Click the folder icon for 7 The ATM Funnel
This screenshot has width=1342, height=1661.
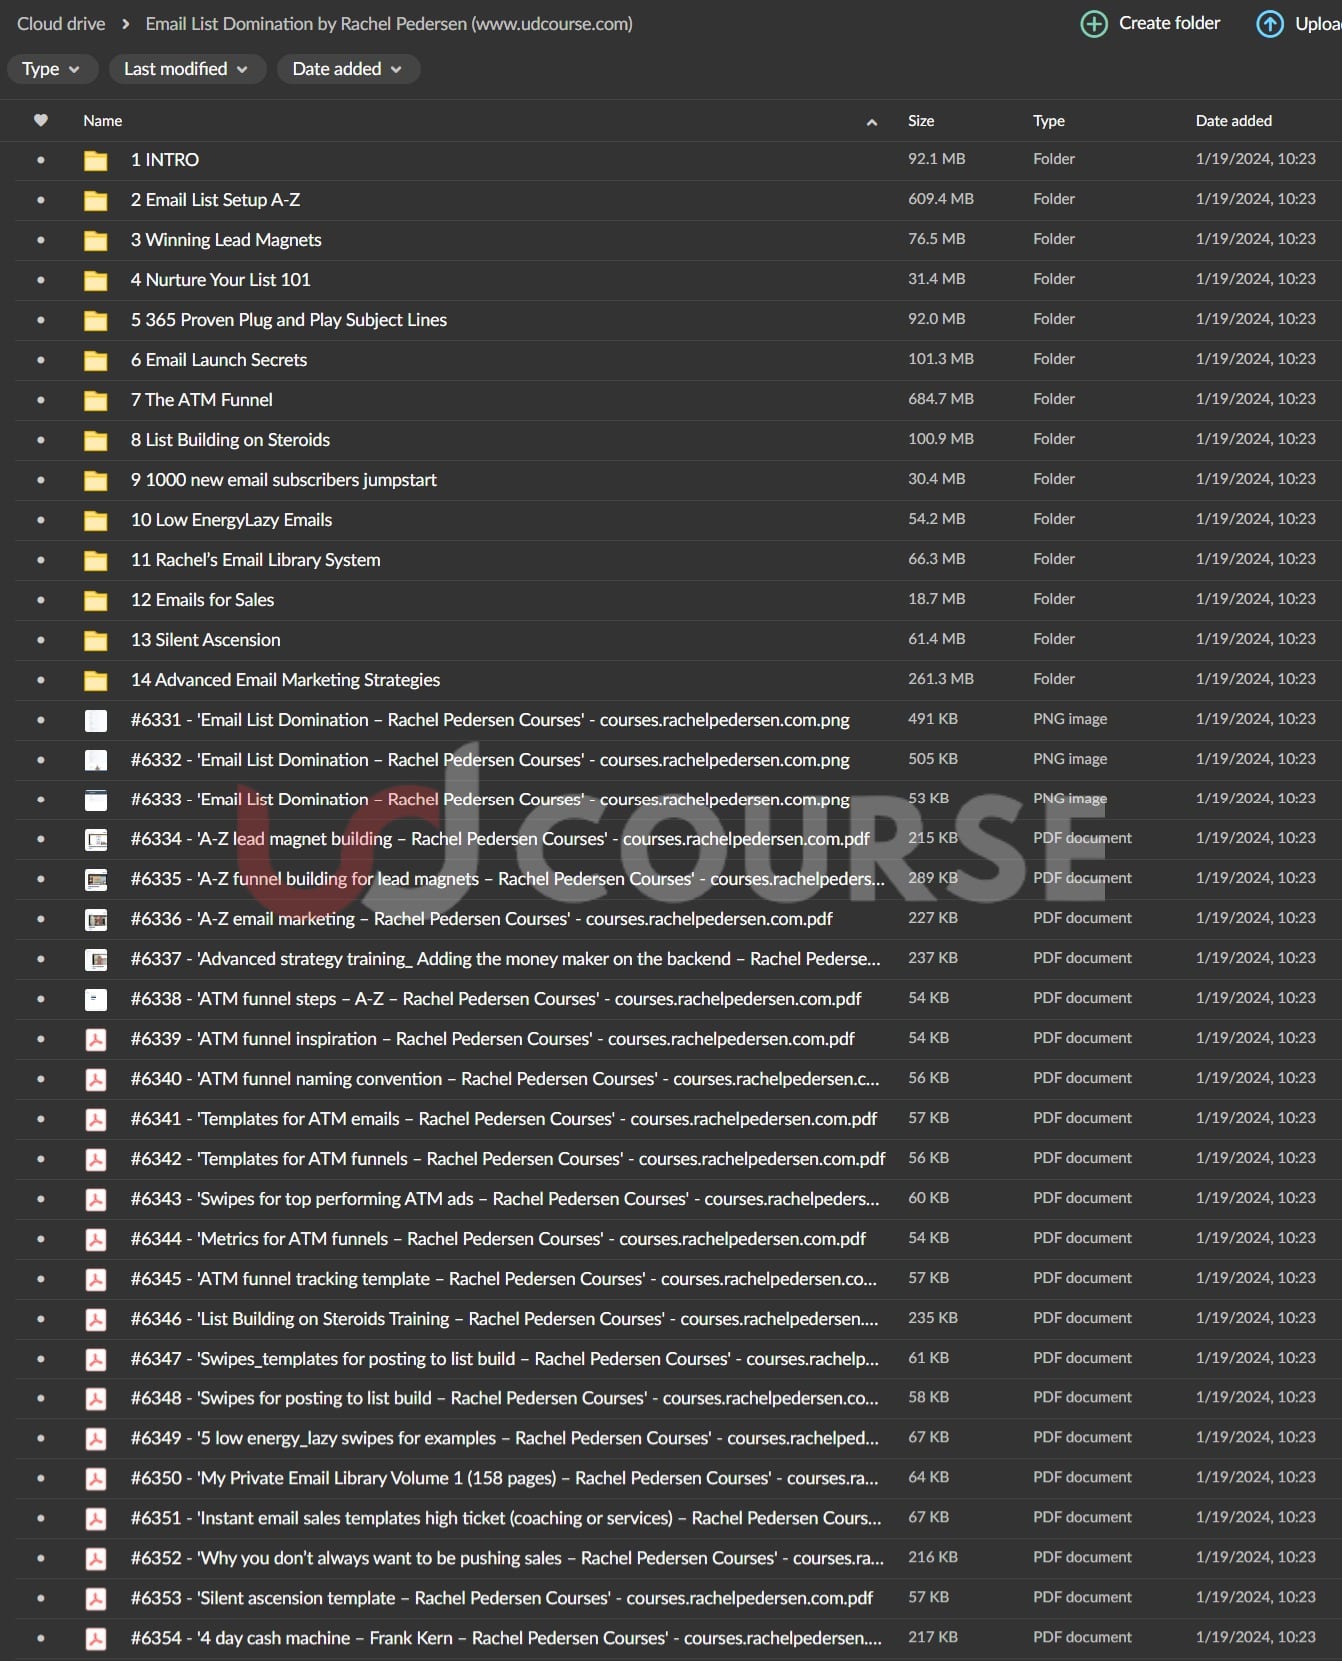pyautogui.click(x=96, y=400)
